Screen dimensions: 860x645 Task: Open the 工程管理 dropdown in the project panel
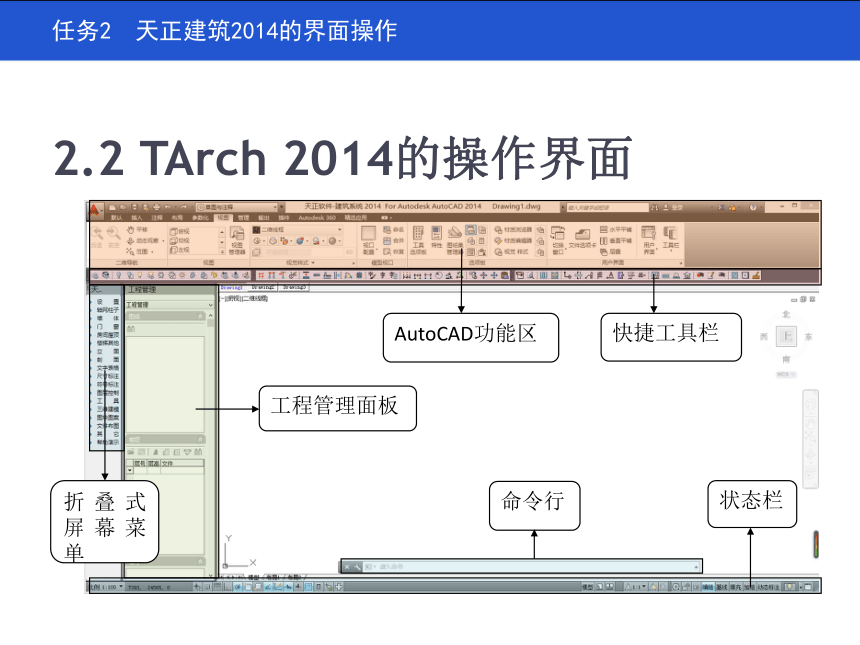169,305
